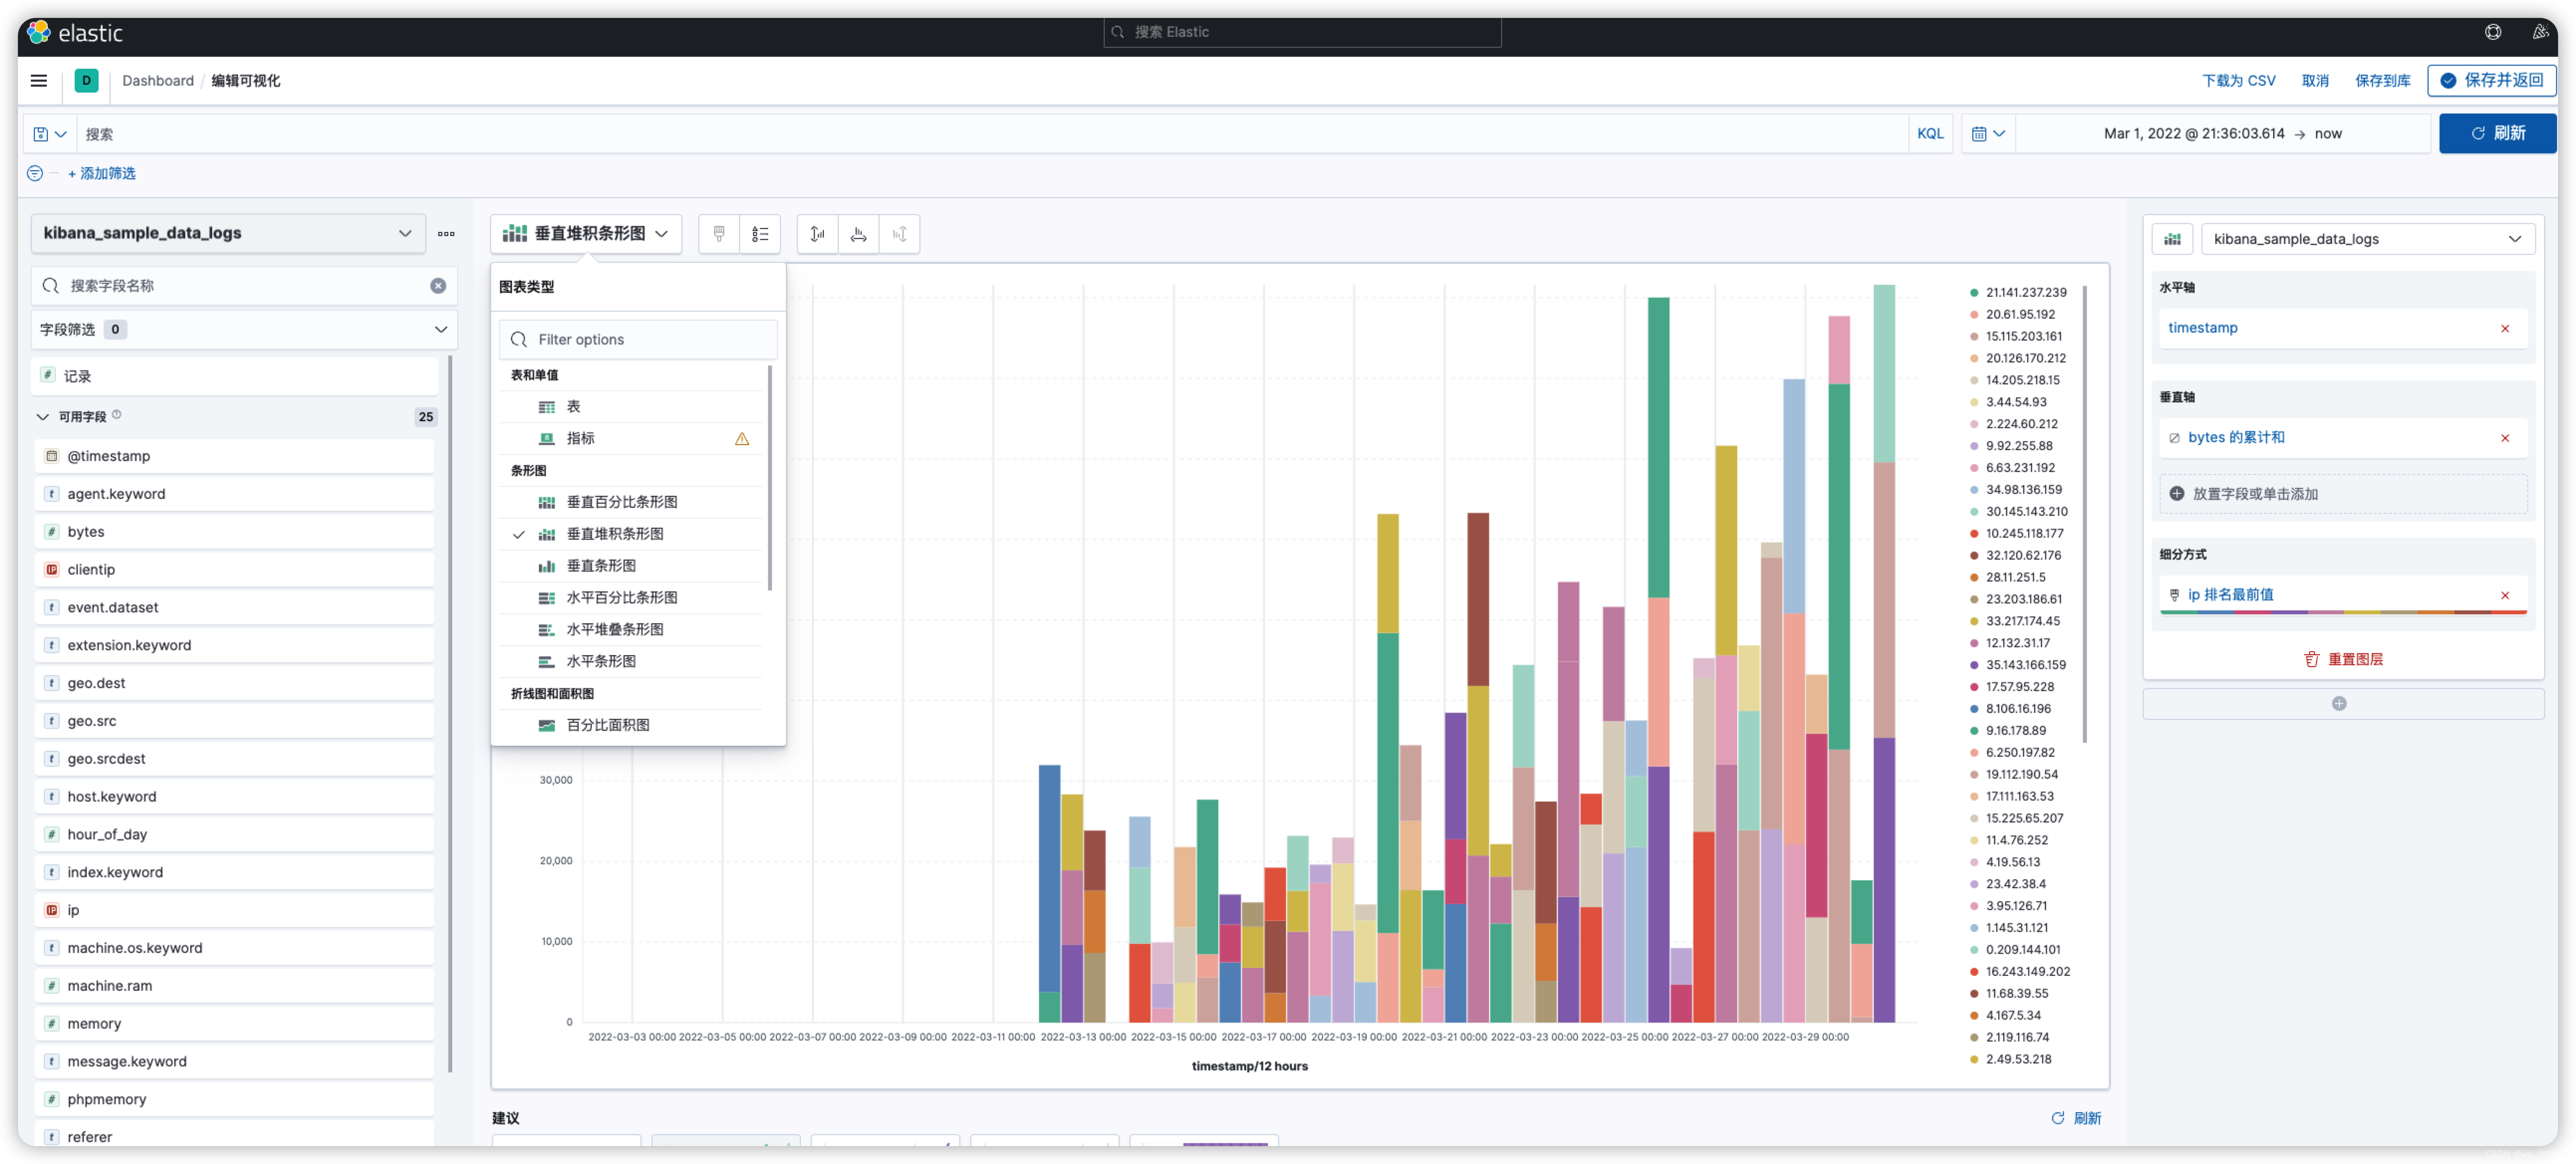Image resolution: width=2576 pixels, height=1164 pixels.
Task: Click 保存并返回 button
Action: click(x=2491, y=81)
